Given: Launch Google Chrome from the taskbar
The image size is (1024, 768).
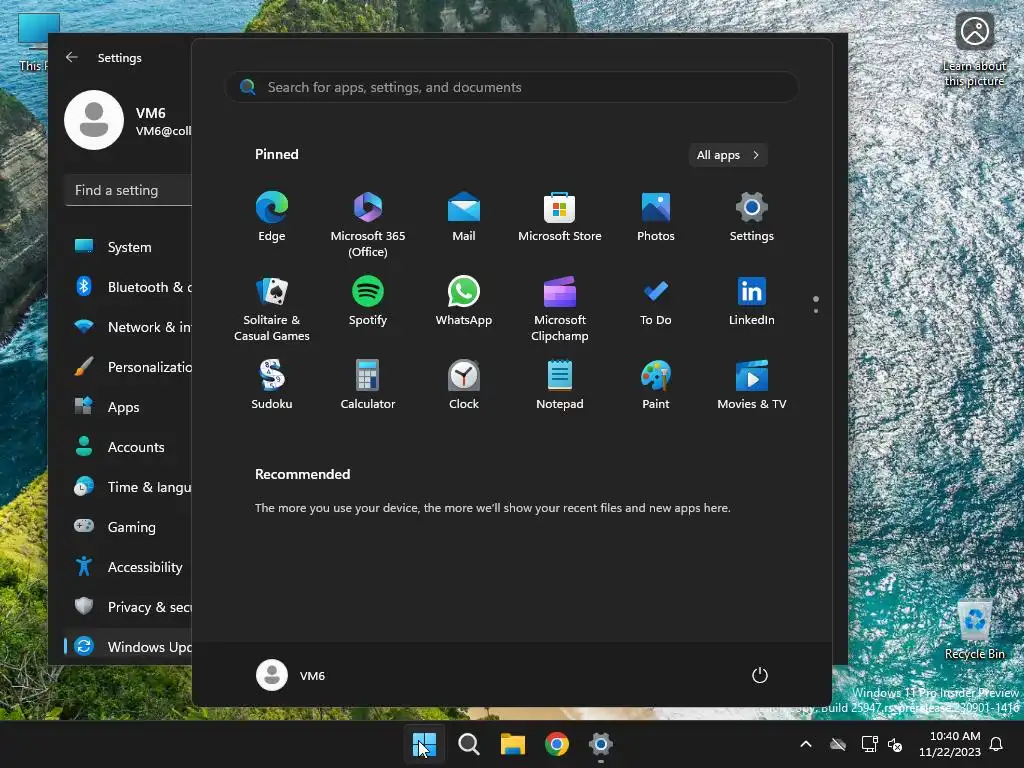Looking at the screenshot, I should [x=556, y=744].
